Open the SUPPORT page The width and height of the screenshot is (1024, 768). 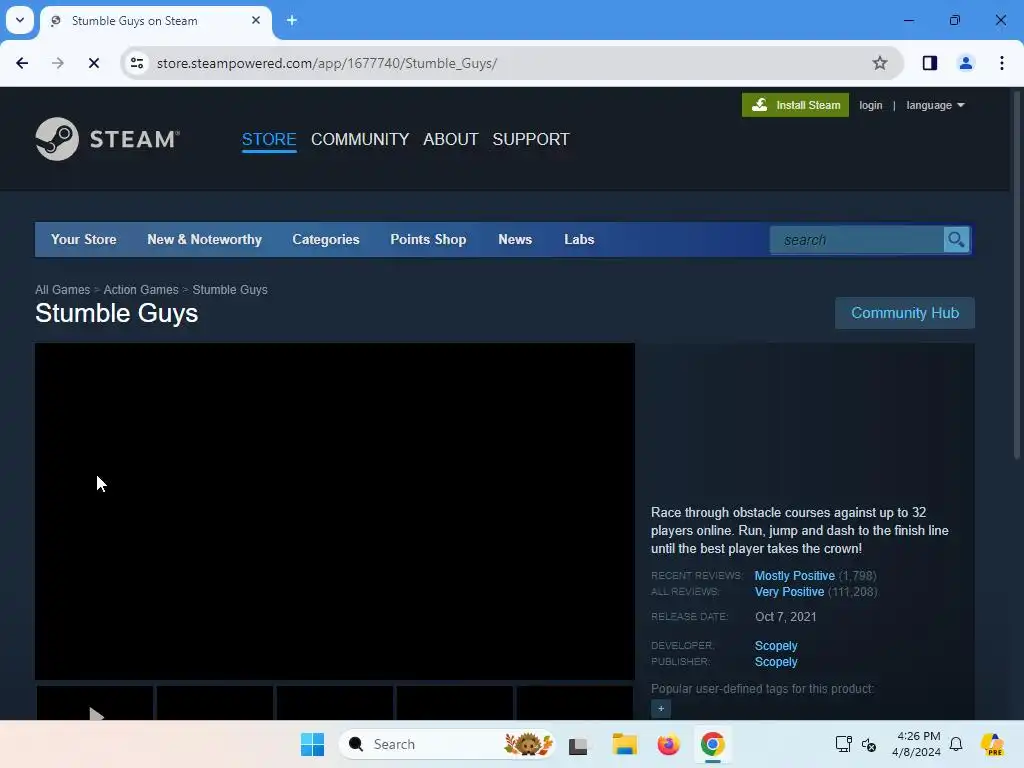click(531, 139)
